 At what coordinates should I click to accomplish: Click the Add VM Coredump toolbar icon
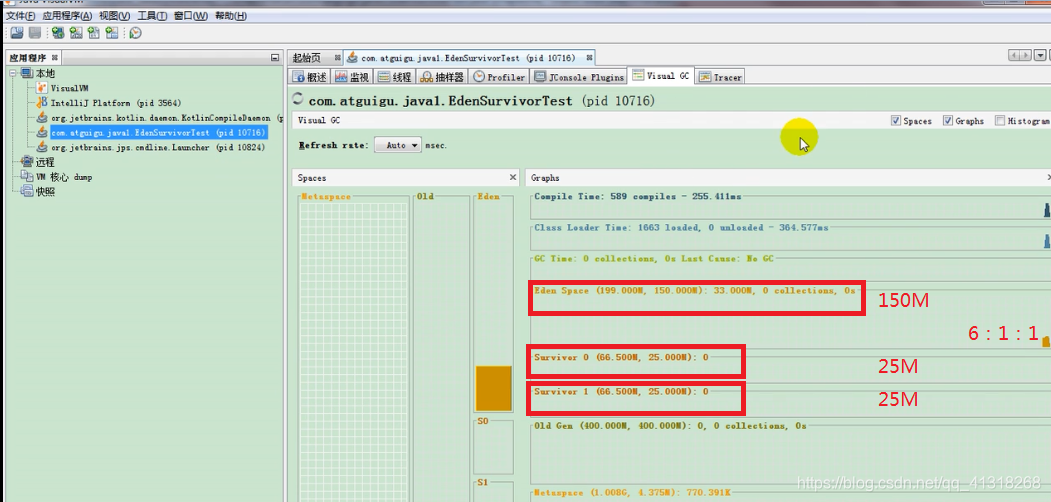(94, 32)
